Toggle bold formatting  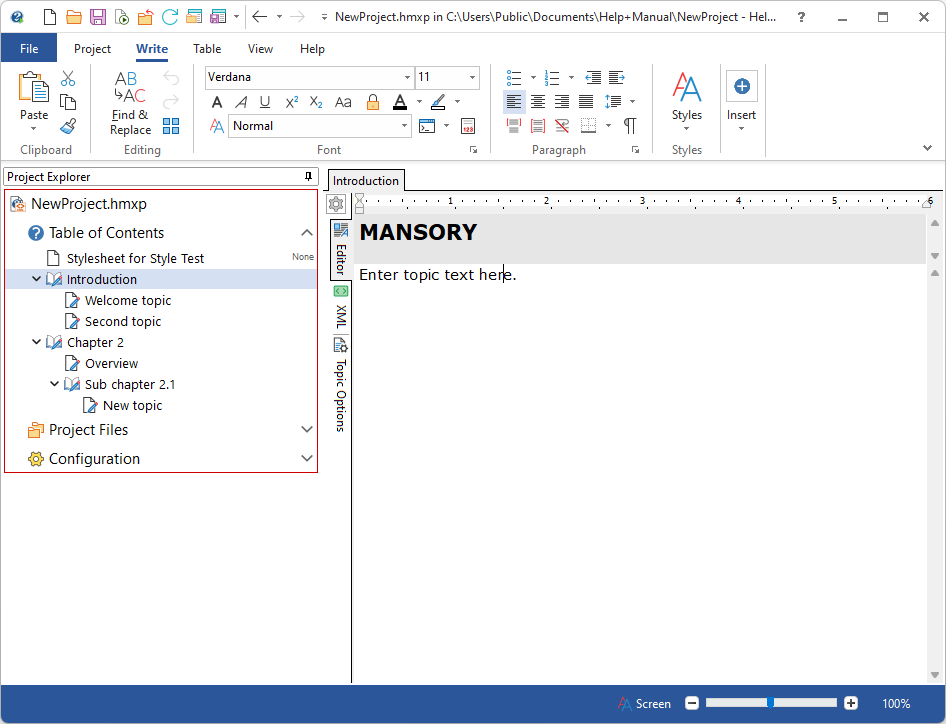coord(217,102)
